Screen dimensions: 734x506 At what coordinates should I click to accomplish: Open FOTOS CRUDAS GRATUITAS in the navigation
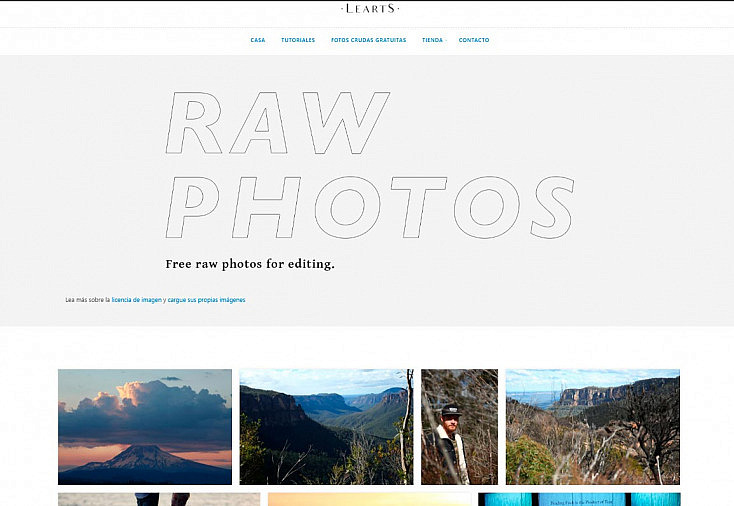tap(368, 40)
